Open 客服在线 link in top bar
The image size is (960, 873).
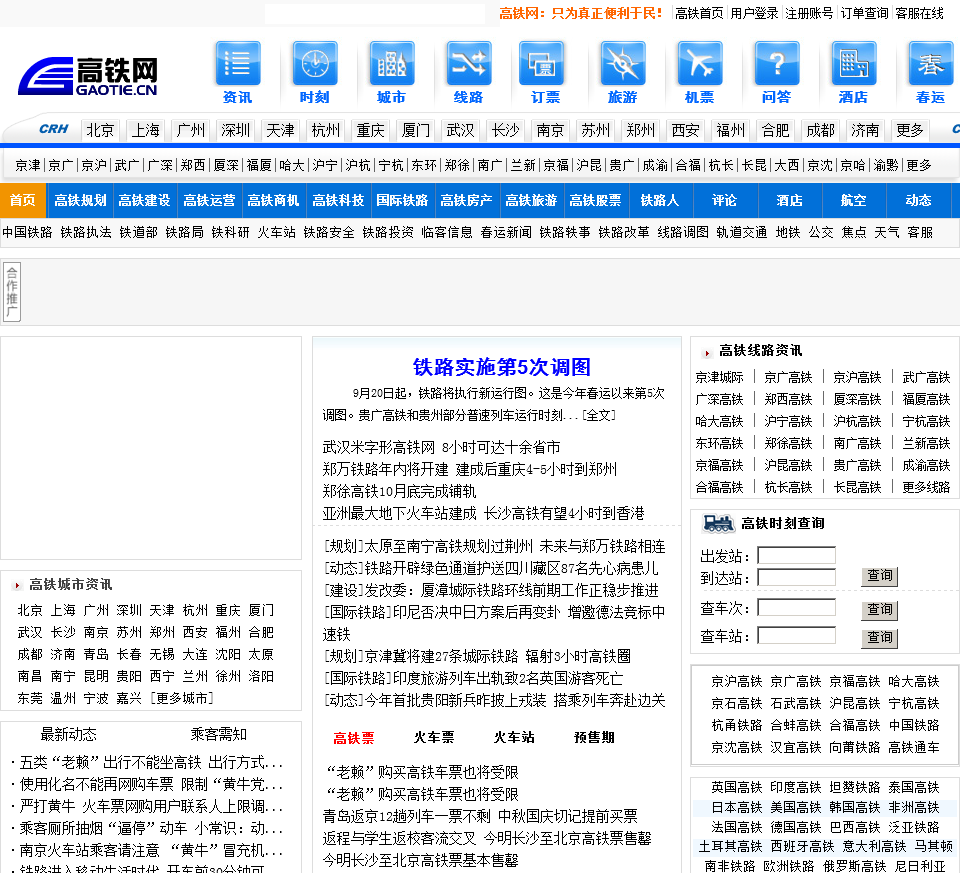(x=920, y=13)
